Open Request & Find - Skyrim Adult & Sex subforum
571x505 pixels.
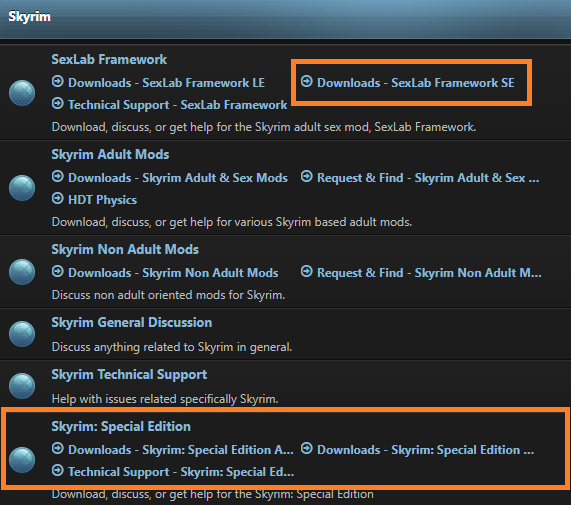428,178
